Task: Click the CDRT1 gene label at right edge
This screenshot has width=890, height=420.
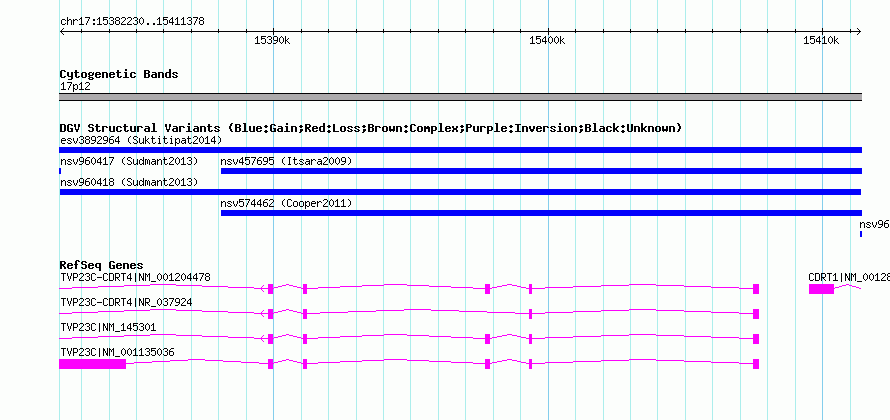Action: pyautogui.click(x=849, y=278)
